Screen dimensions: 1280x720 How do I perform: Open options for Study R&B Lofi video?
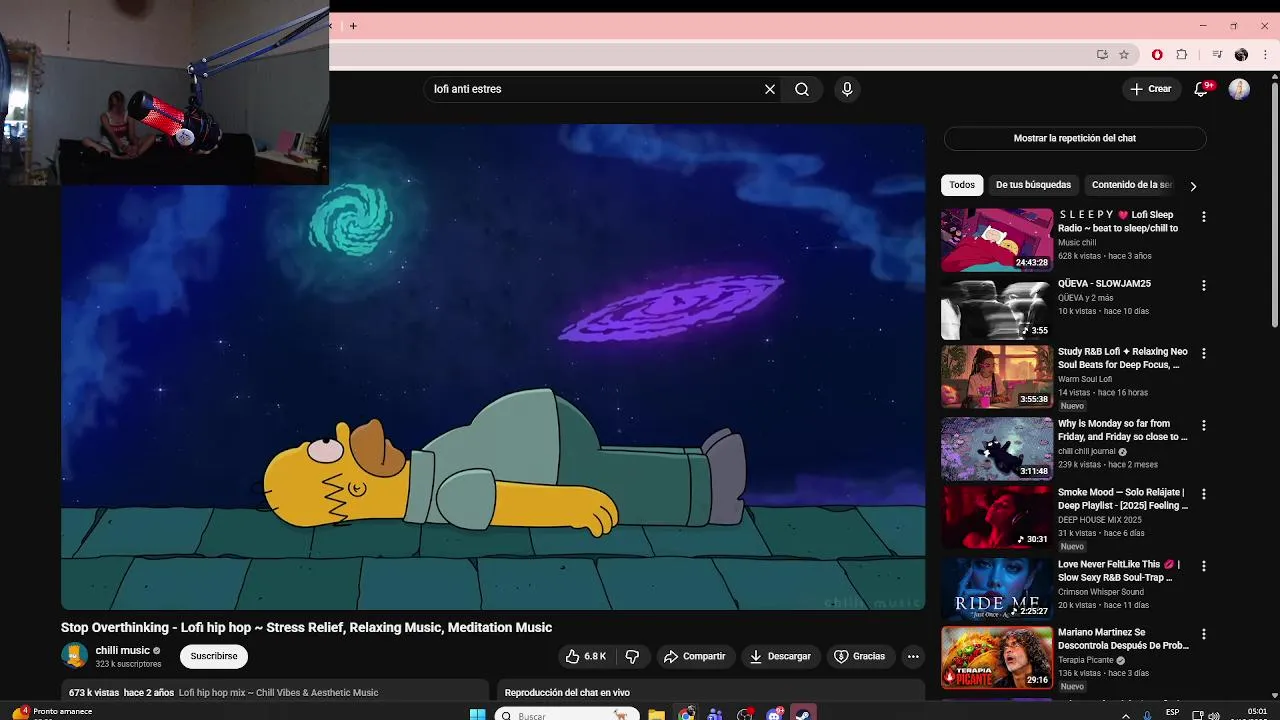[1204, 353]
